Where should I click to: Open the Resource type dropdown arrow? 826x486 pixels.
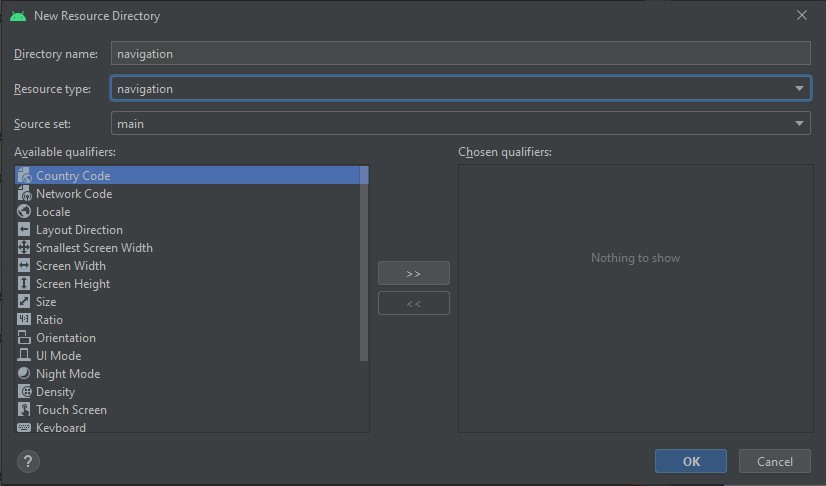(x=799, y=88)
